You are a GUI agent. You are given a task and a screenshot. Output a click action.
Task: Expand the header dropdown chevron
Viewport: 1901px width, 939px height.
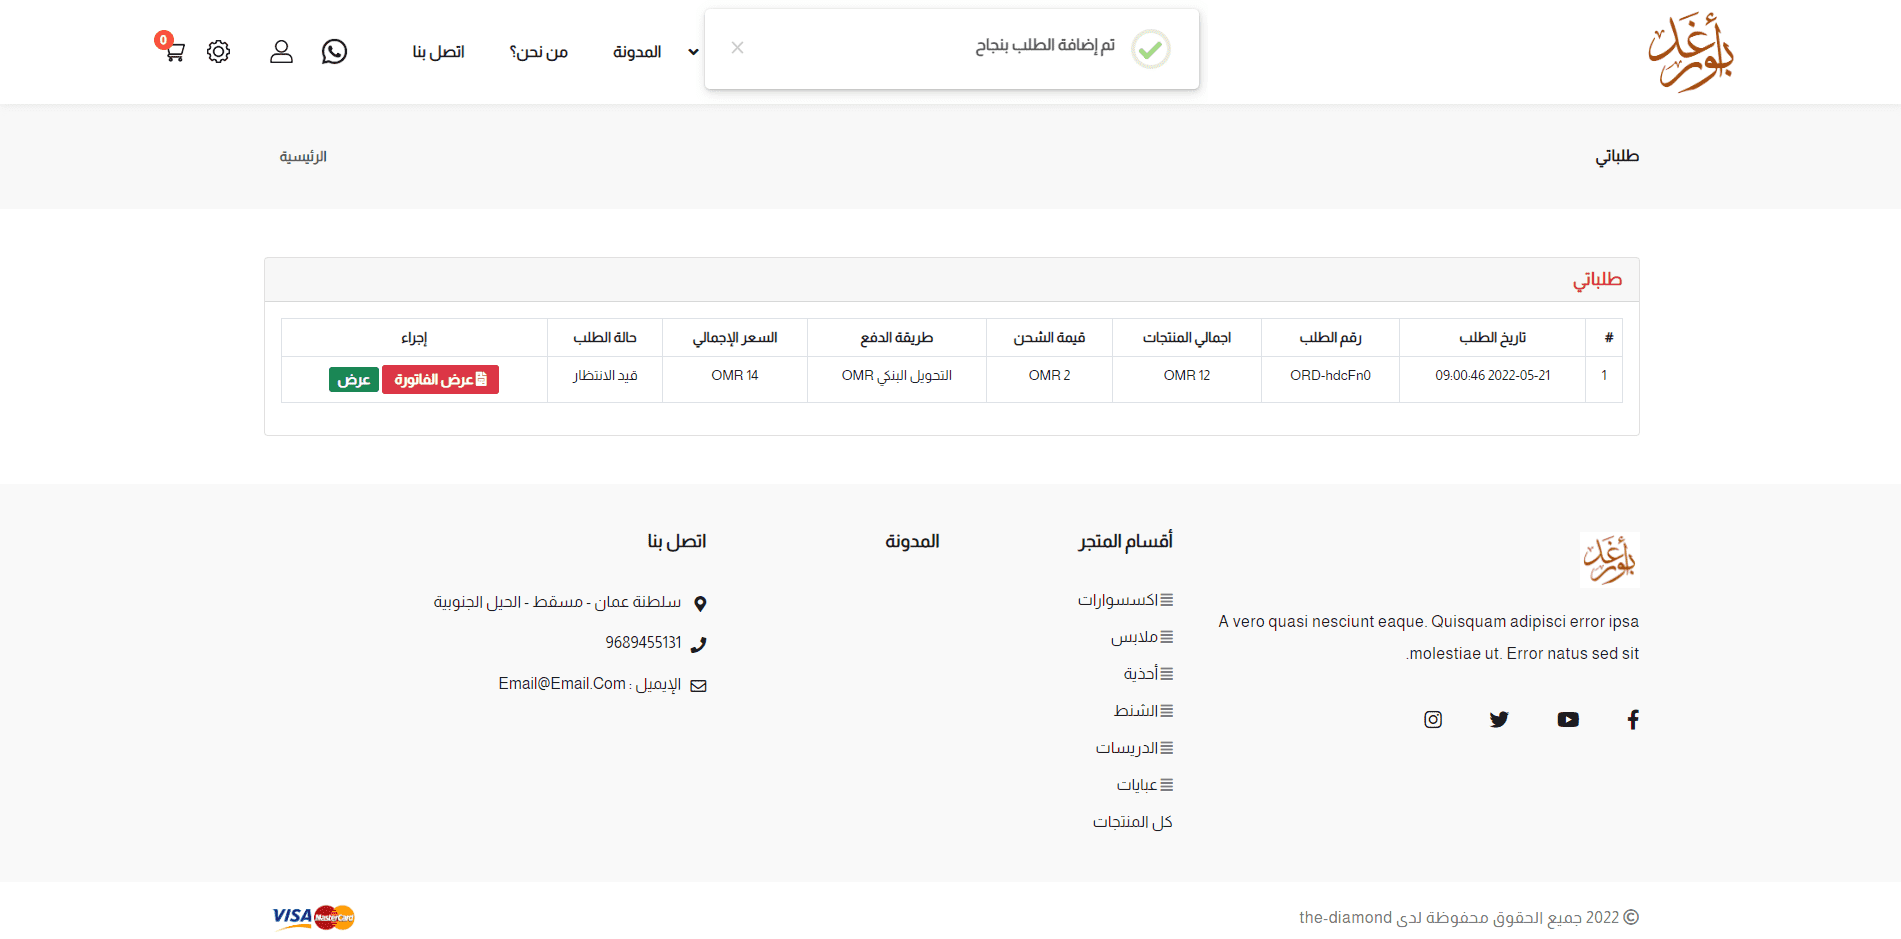point(693,52)
